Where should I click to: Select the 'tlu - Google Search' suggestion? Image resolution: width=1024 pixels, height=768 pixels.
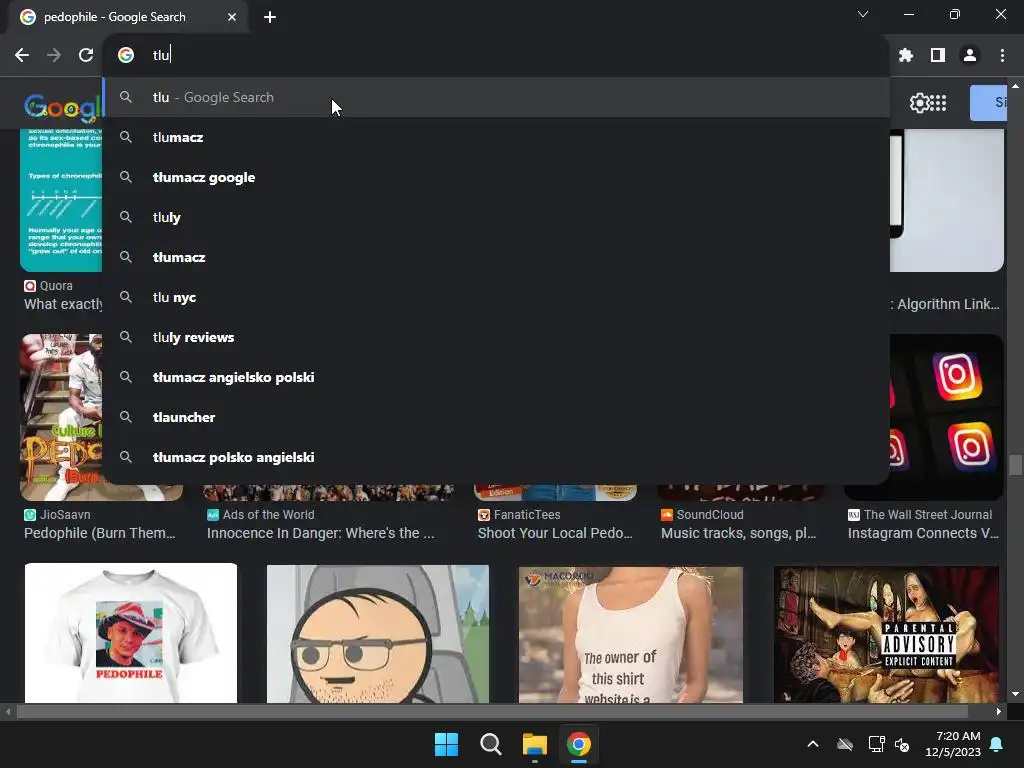pos(496,97)
